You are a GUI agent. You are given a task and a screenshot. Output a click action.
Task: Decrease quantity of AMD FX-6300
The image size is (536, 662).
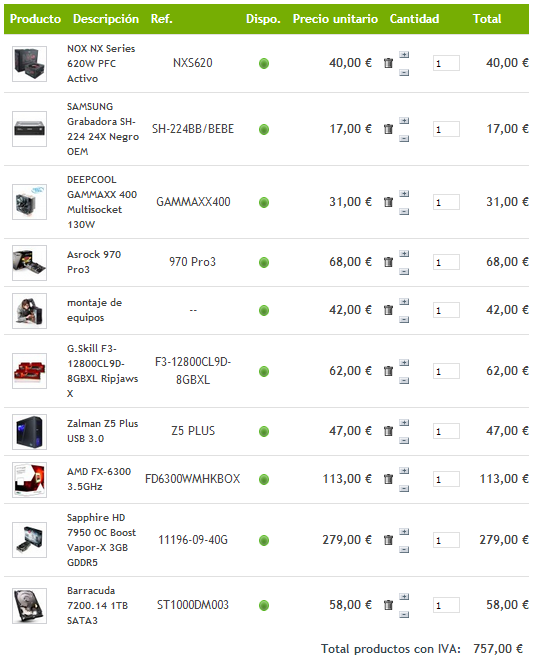click(x=404, y=488)
